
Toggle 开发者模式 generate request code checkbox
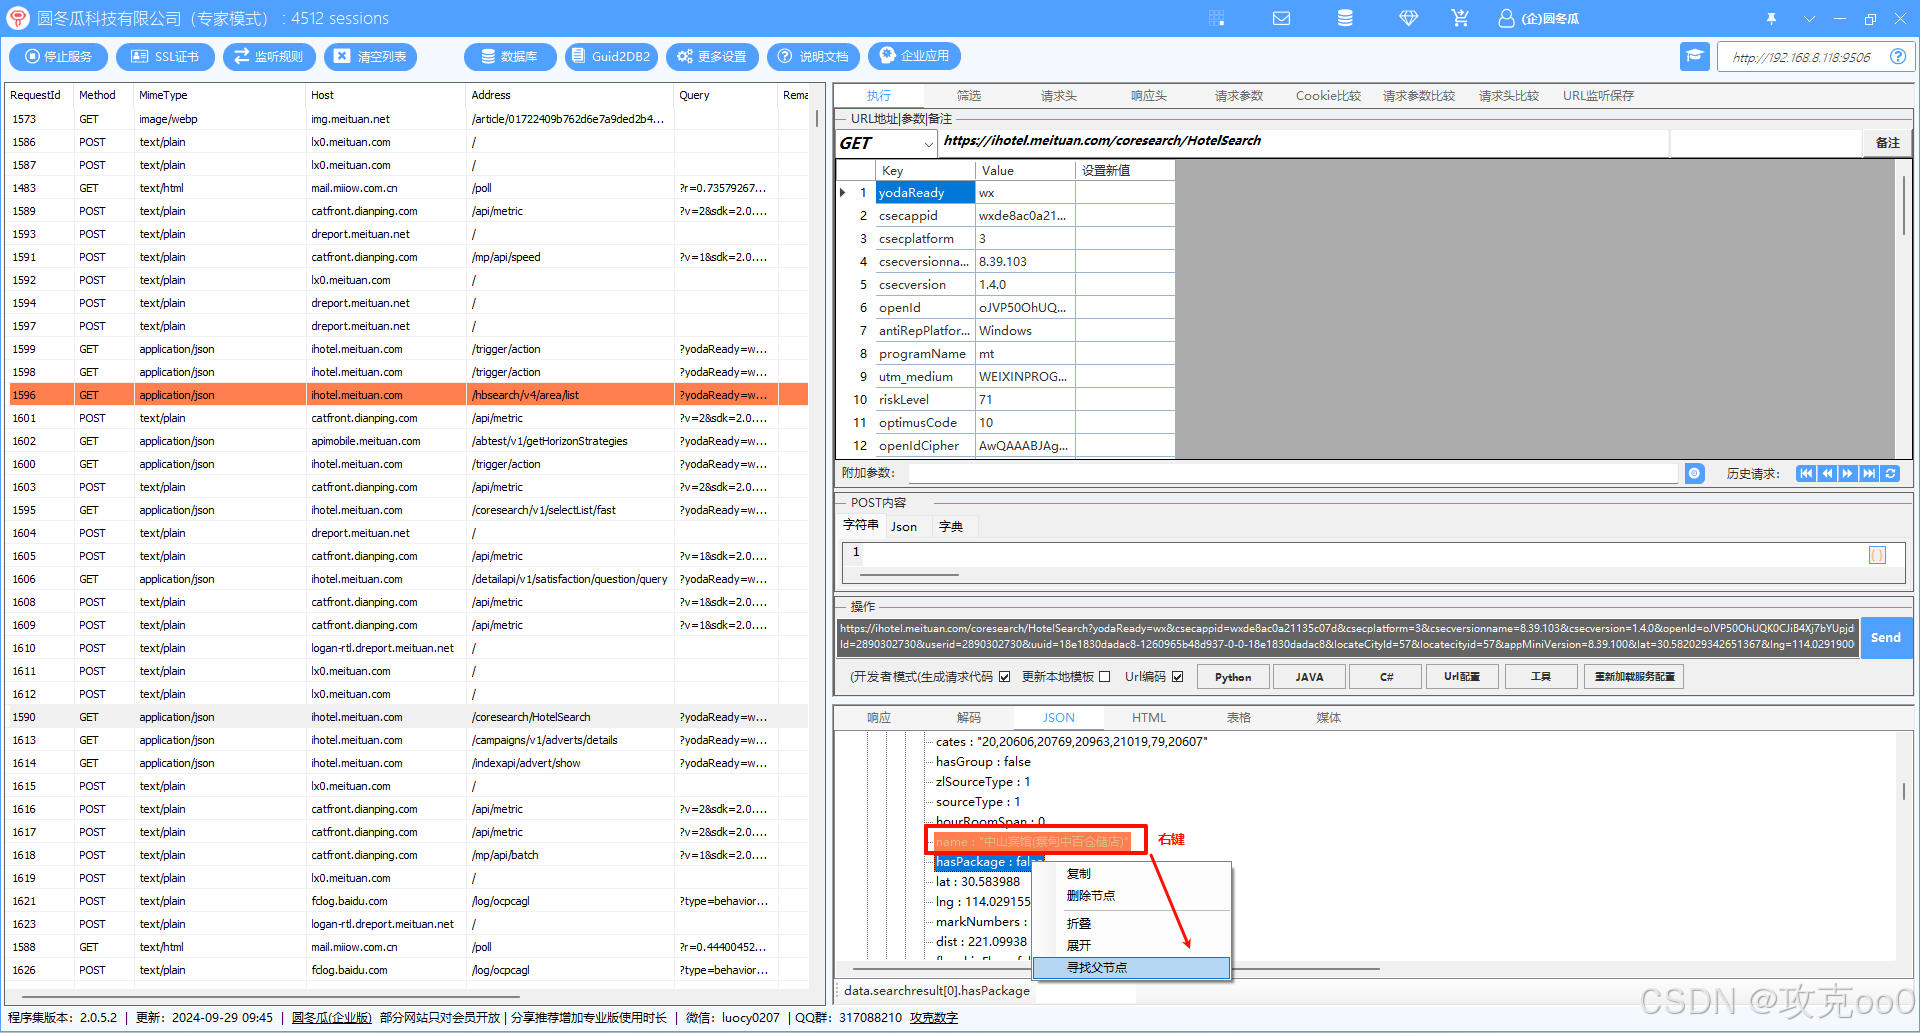tap(1004, 677)
